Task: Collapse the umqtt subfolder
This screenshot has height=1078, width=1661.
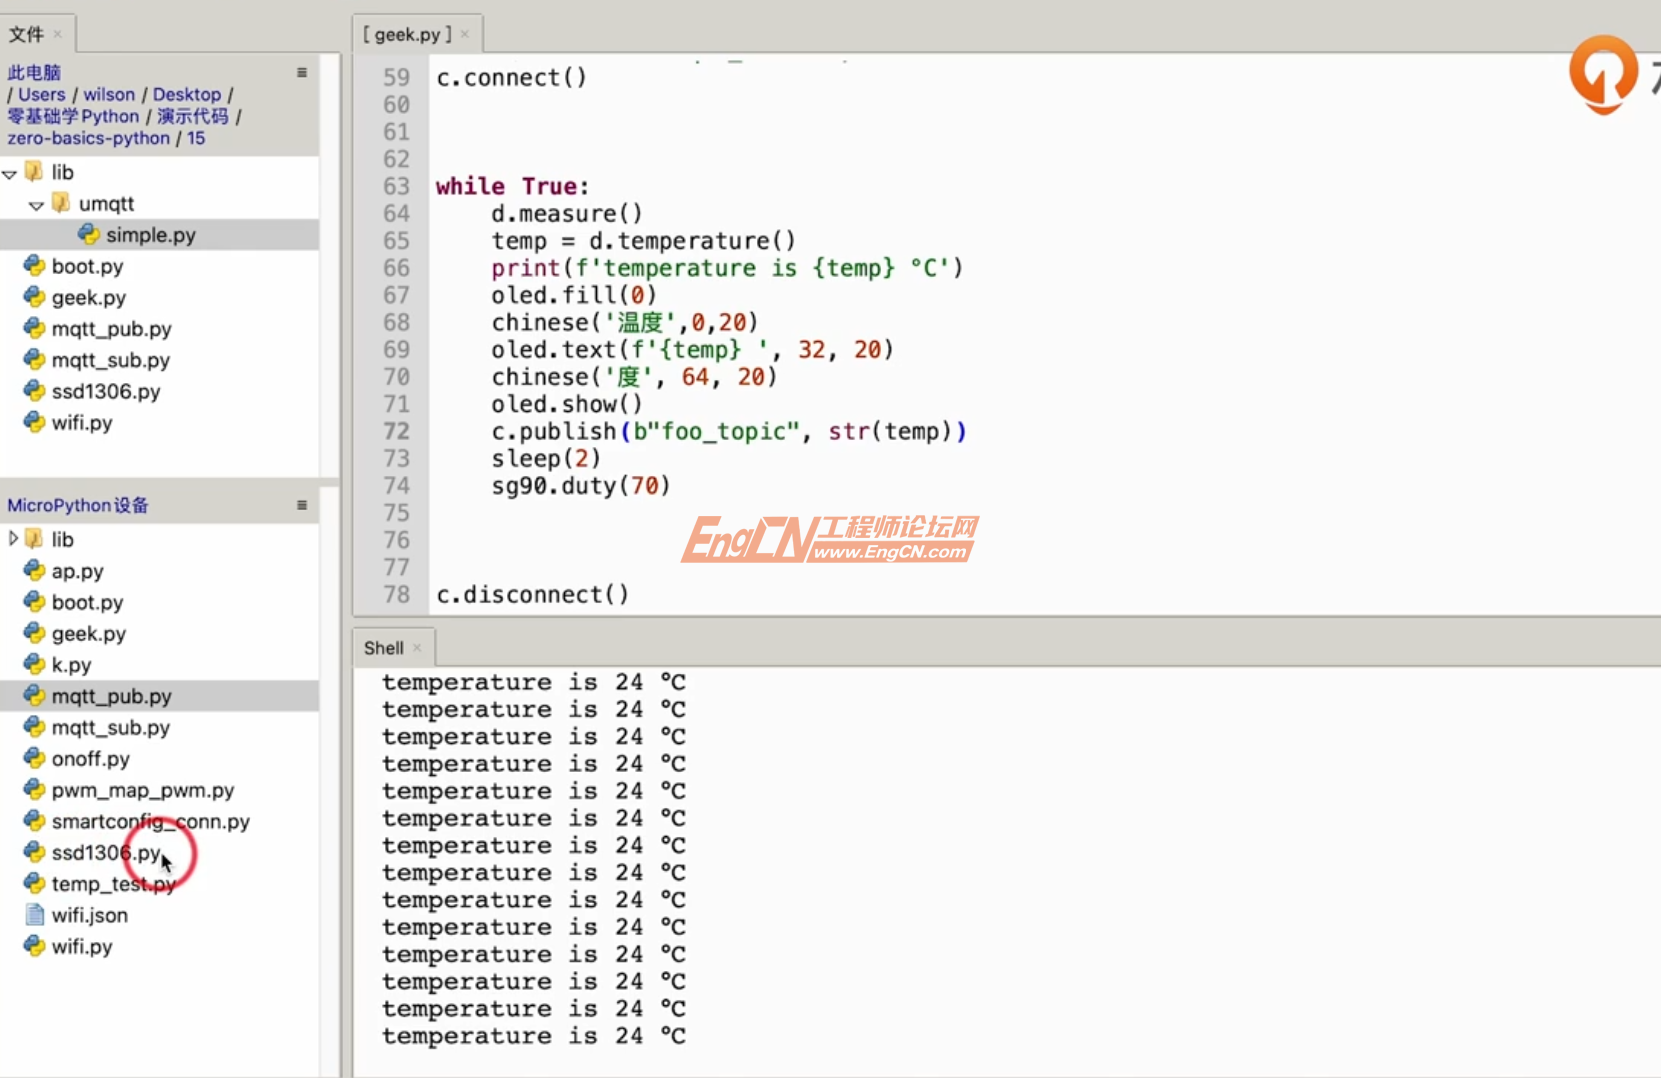Action: (37, 205)
